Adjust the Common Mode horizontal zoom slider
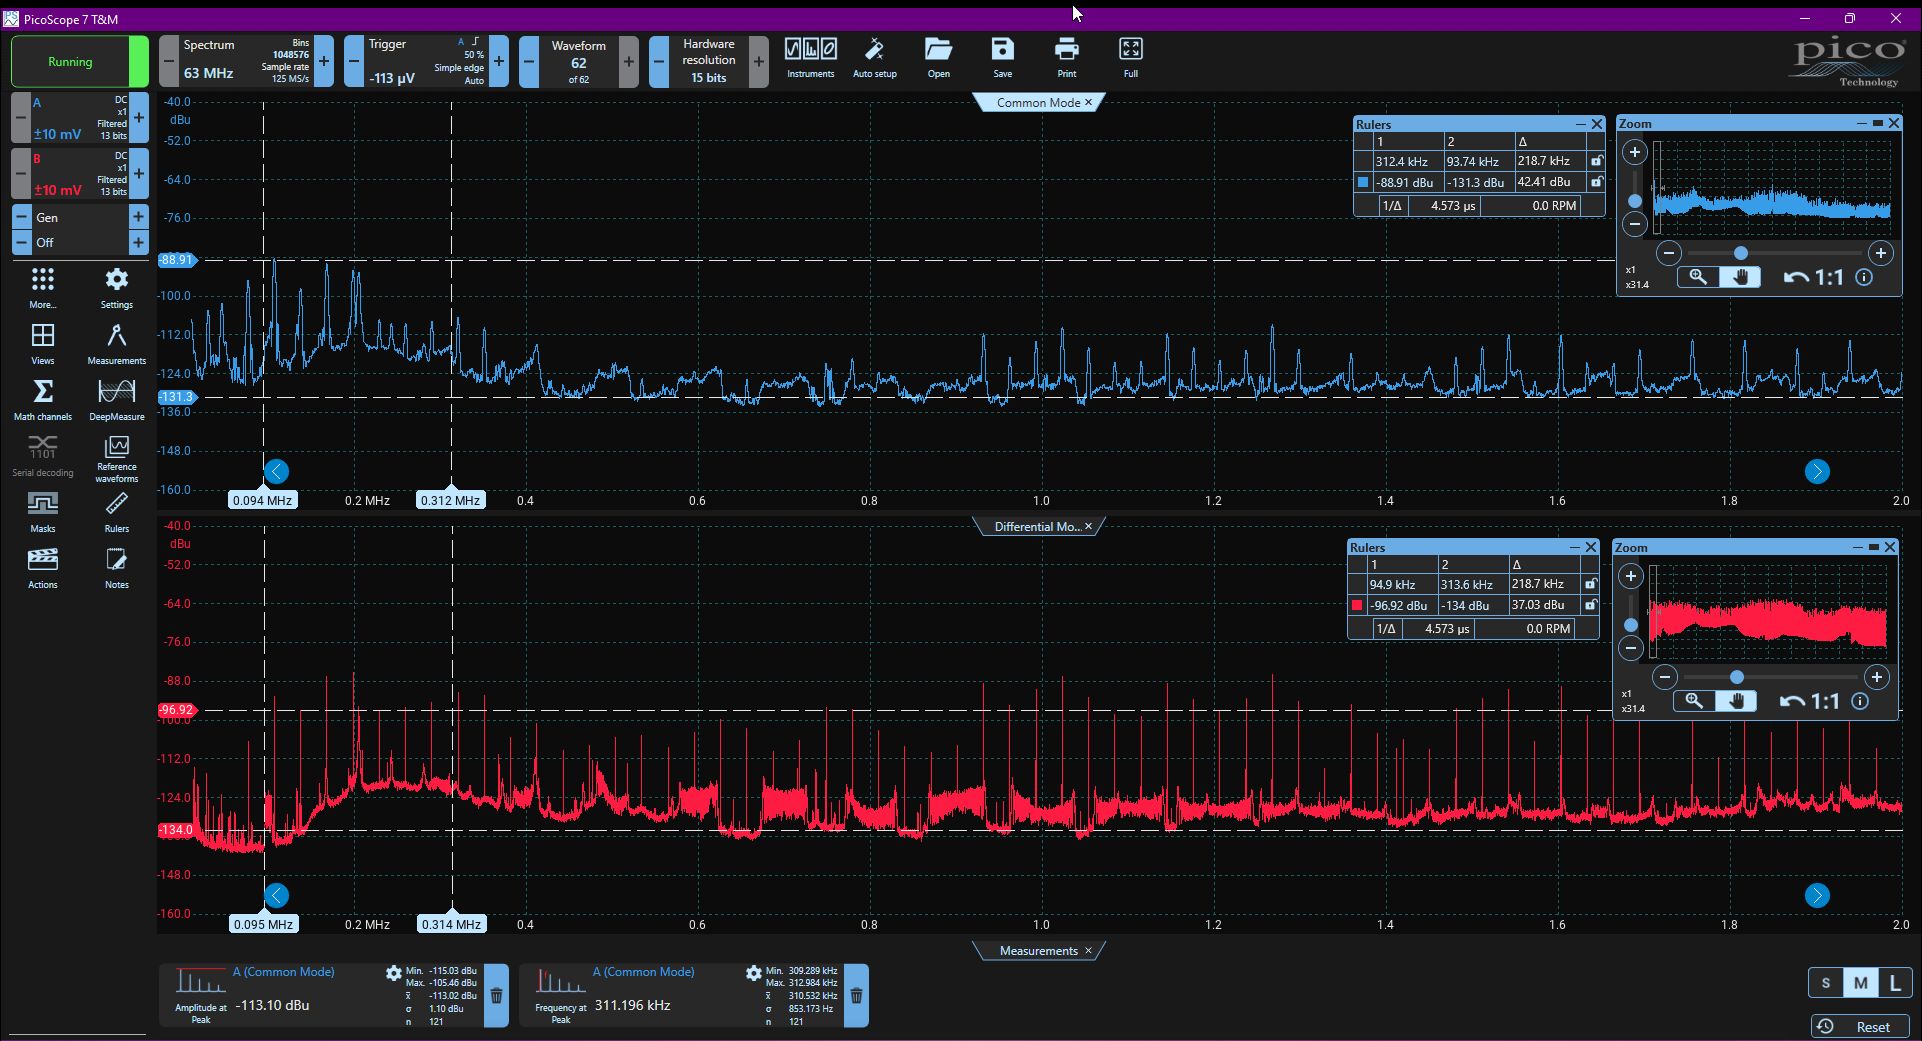Viewport: 1922px width, 1041px height. click(1741, 253)
